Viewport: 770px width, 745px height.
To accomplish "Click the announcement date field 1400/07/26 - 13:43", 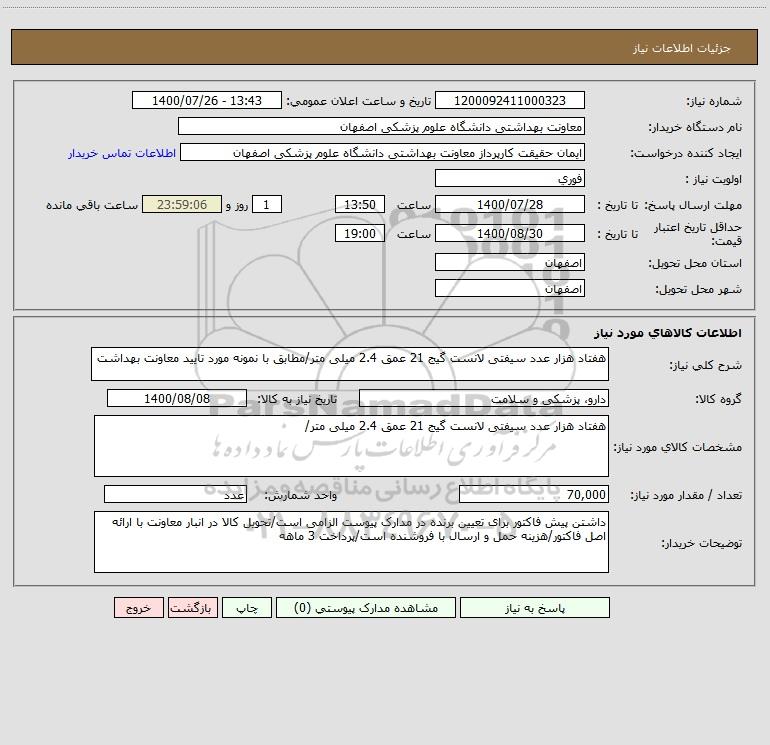I will pyautogui.click(x=207, y=100).
